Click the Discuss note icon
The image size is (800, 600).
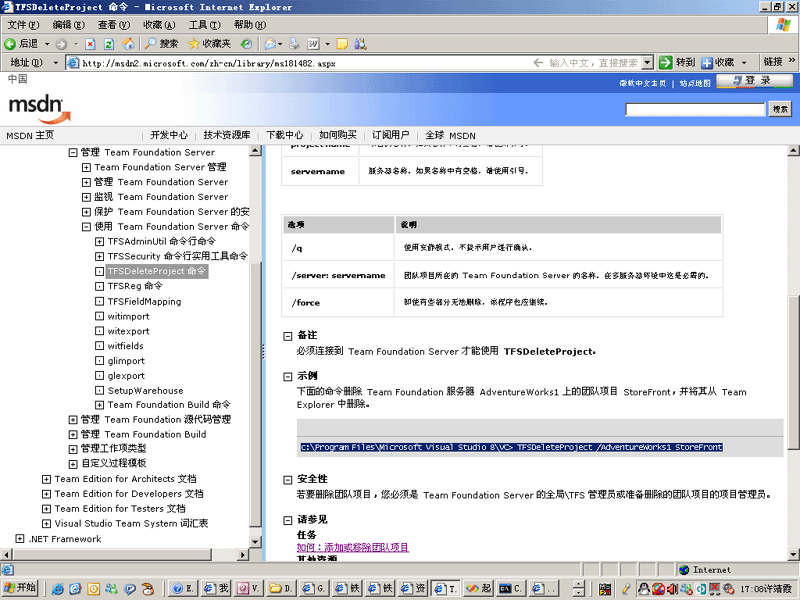[x=342, y=44]
